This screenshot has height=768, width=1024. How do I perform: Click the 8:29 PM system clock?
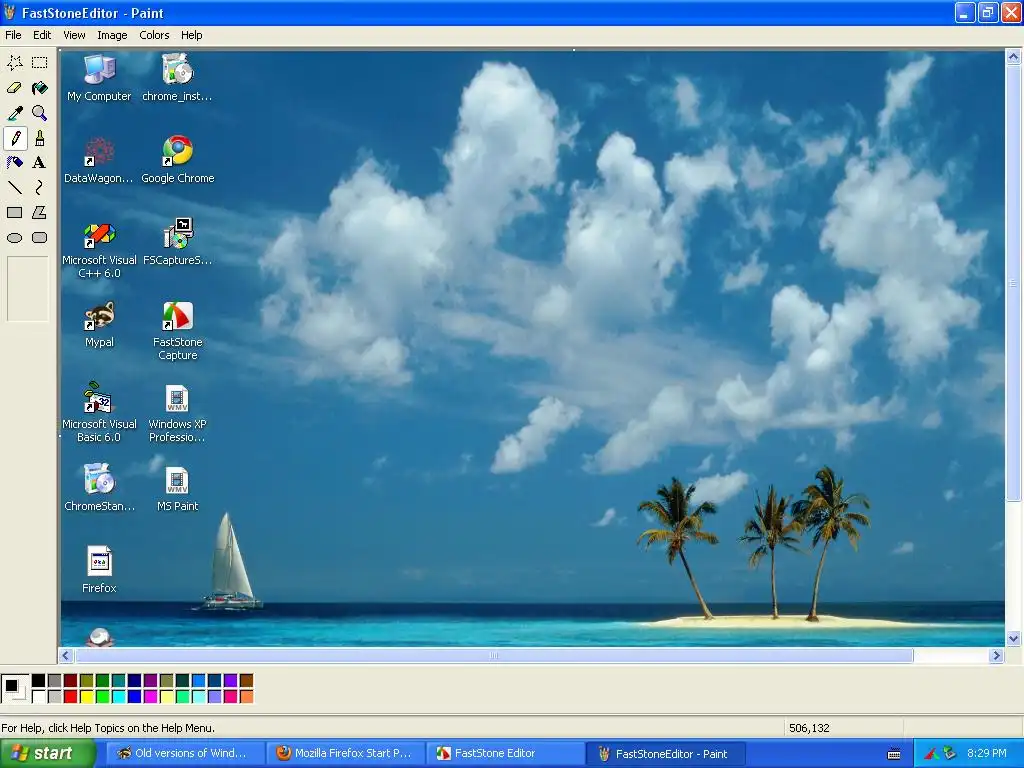pos(987,753)
